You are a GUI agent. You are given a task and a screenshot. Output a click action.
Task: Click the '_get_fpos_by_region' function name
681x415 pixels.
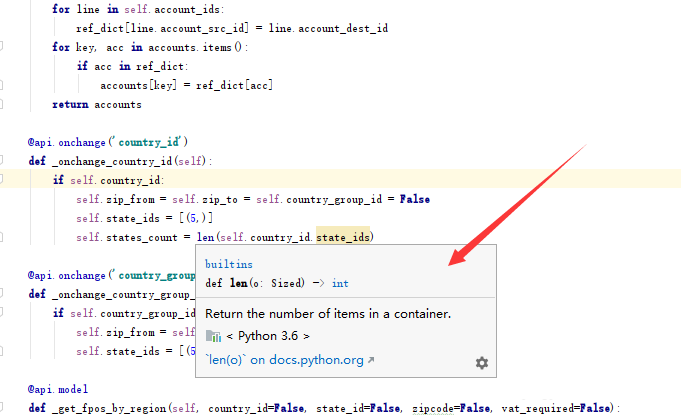pos(109,408)
